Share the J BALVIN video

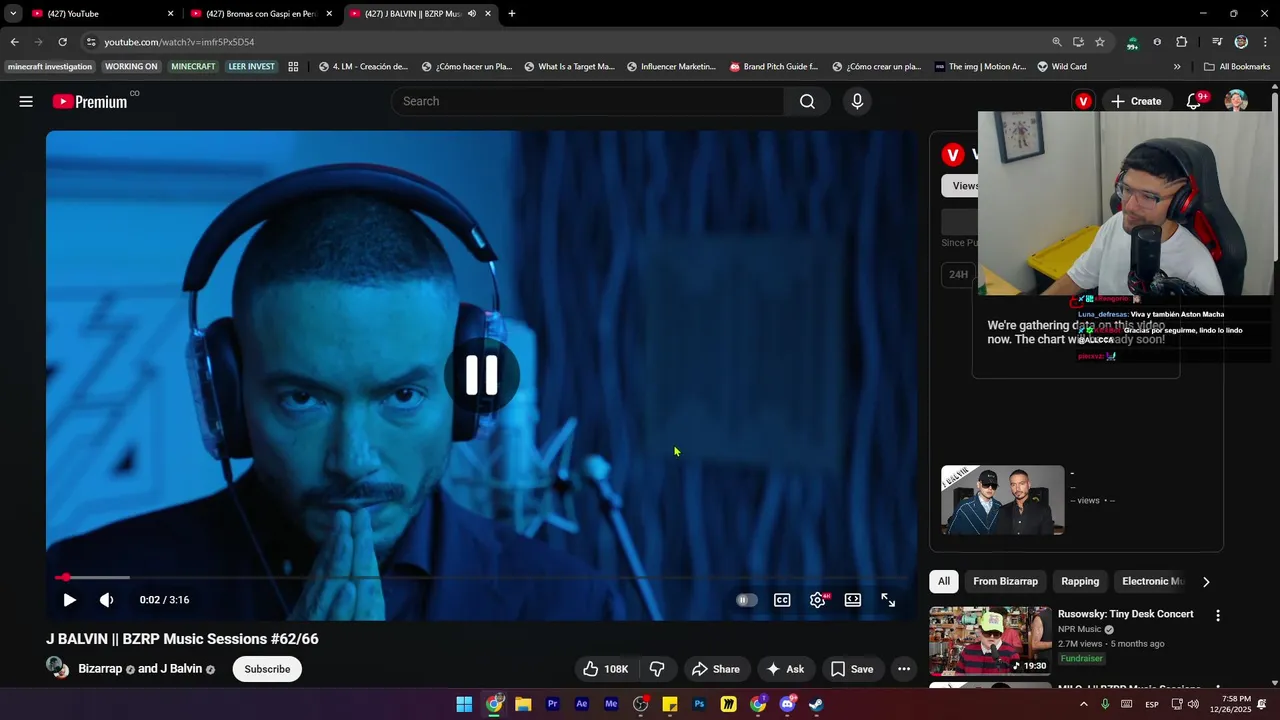coord(716,669)
